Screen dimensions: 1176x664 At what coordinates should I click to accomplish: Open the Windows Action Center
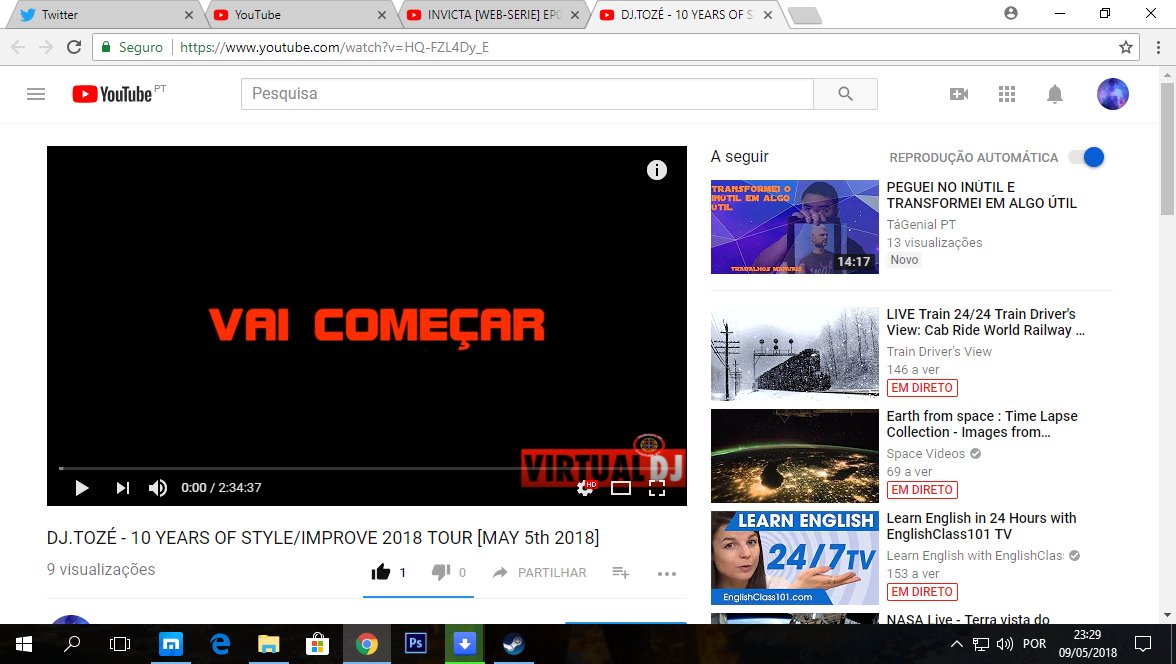click(x=1142, y=644)
